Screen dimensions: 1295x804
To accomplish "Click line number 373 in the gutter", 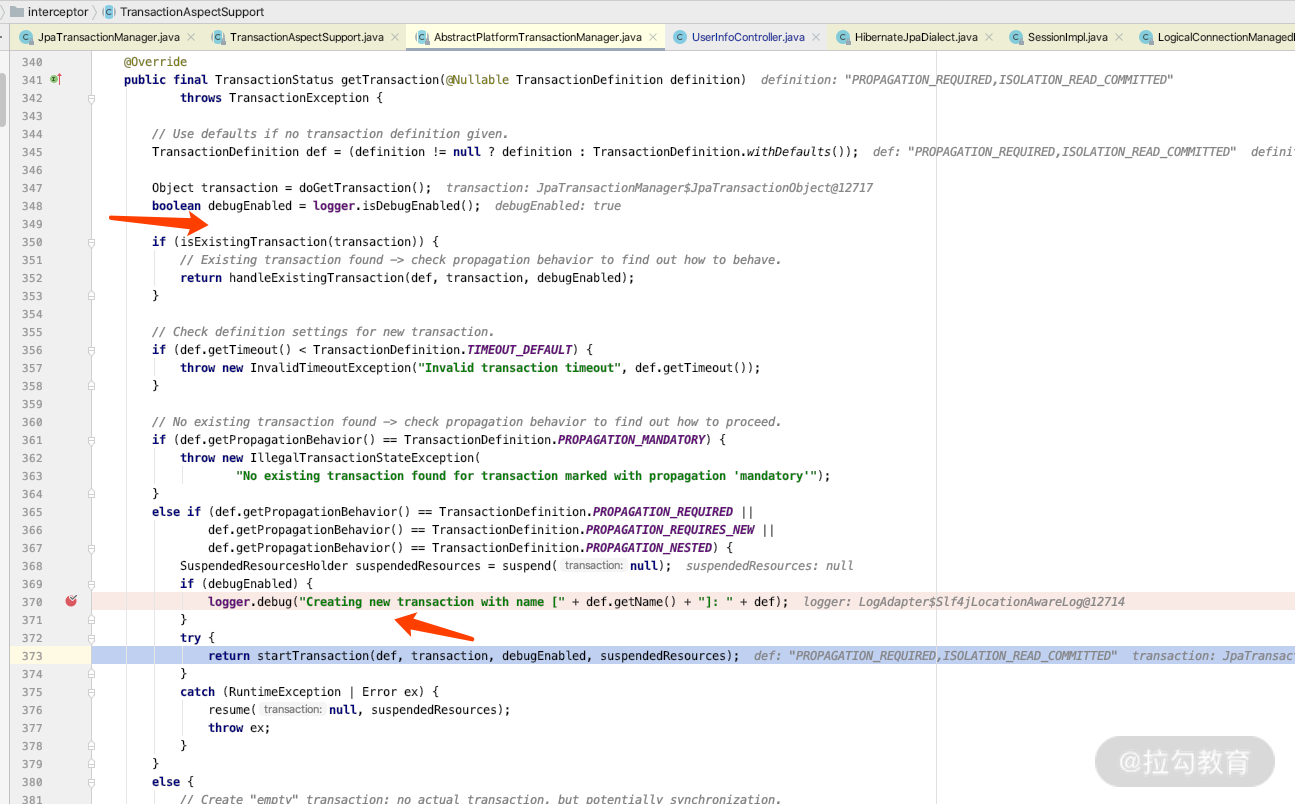I will pyautogui.click(x=32, y=656).
